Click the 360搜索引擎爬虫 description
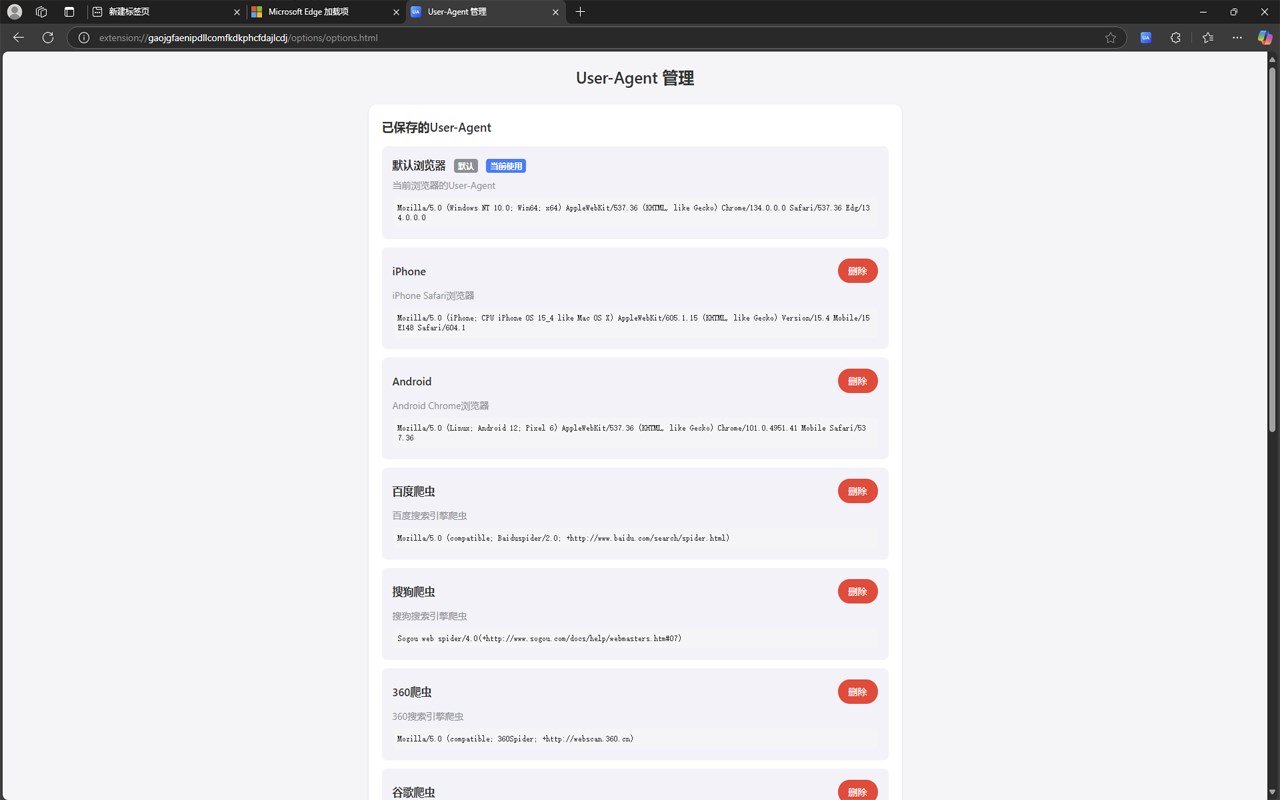1280x800 pixels. [428, 716]
